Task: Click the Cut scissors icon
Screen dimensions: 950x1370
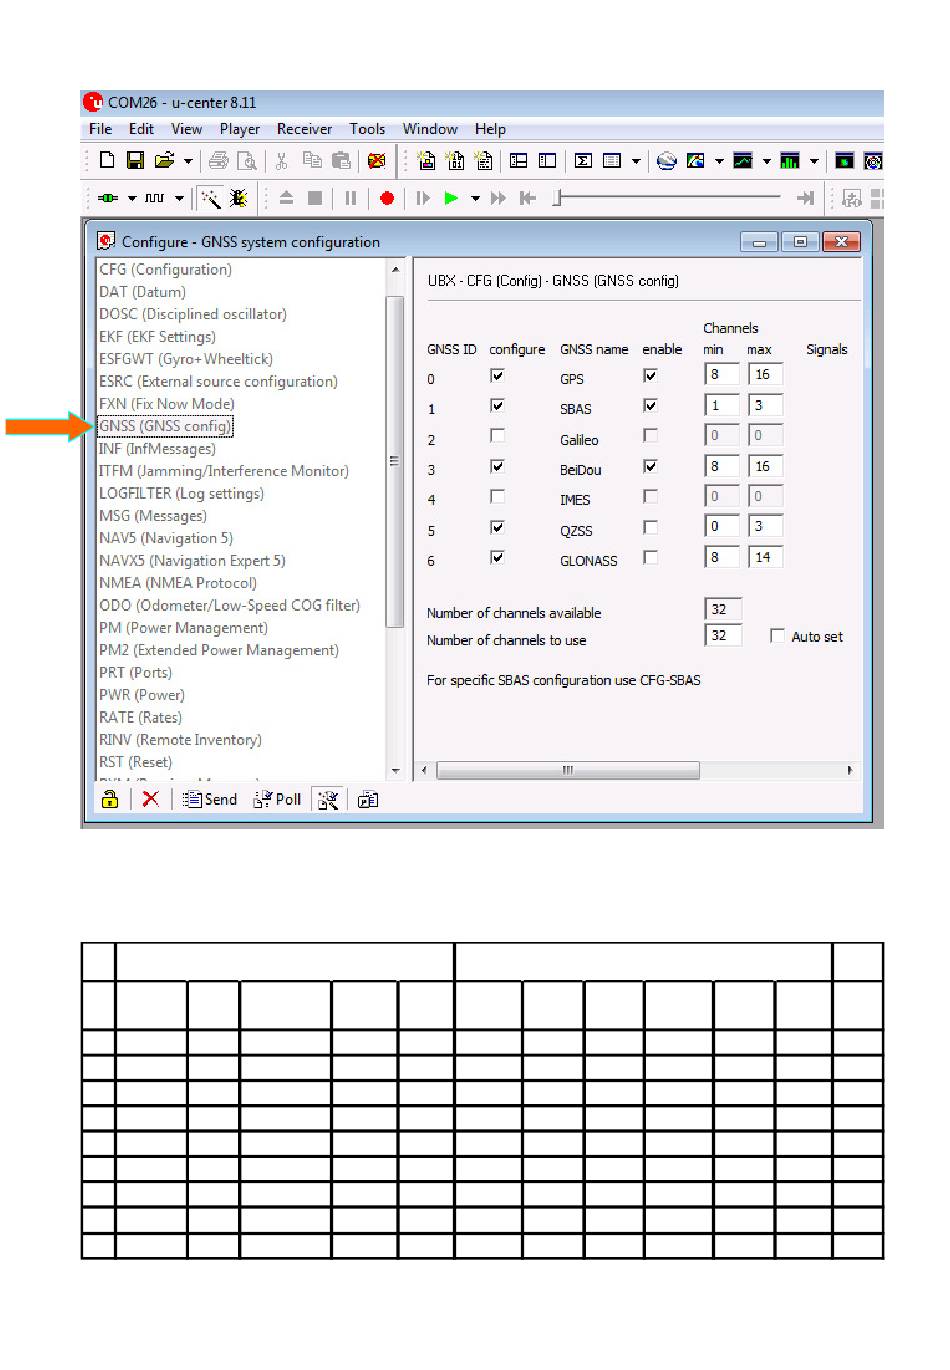Action: [282, 160]
